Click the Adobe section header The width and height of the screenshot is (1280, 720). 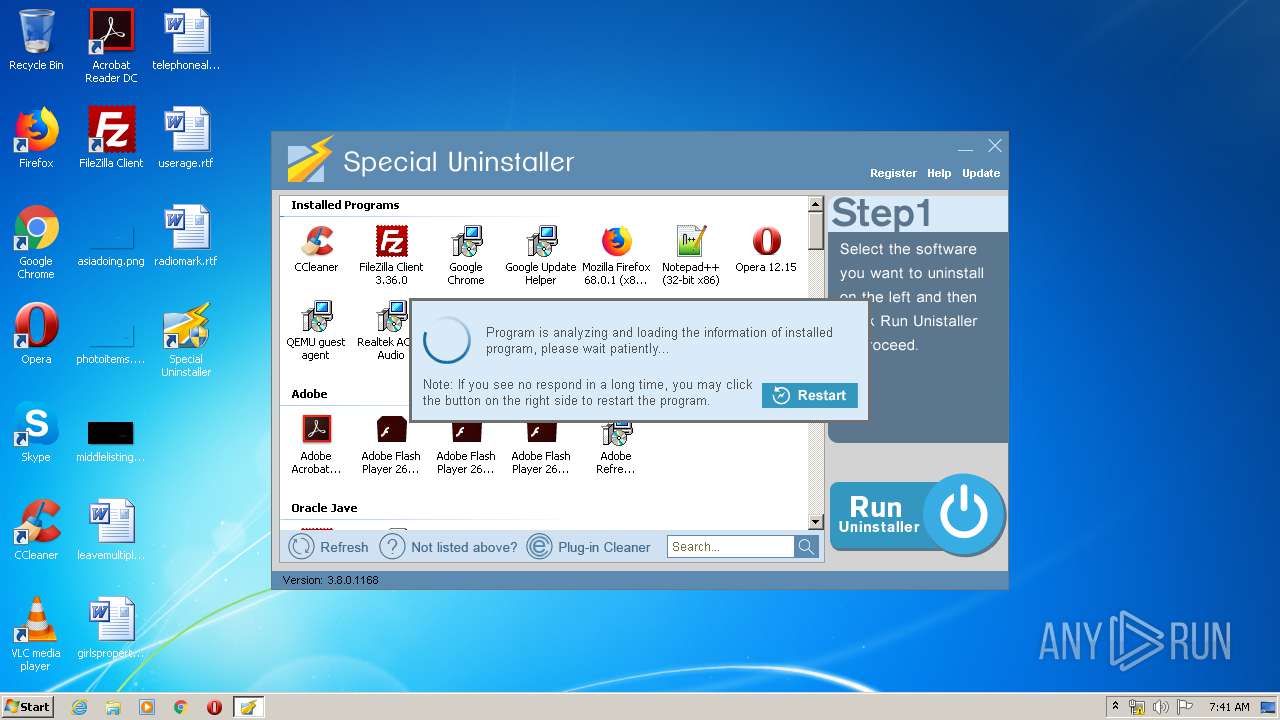(309, 394)
